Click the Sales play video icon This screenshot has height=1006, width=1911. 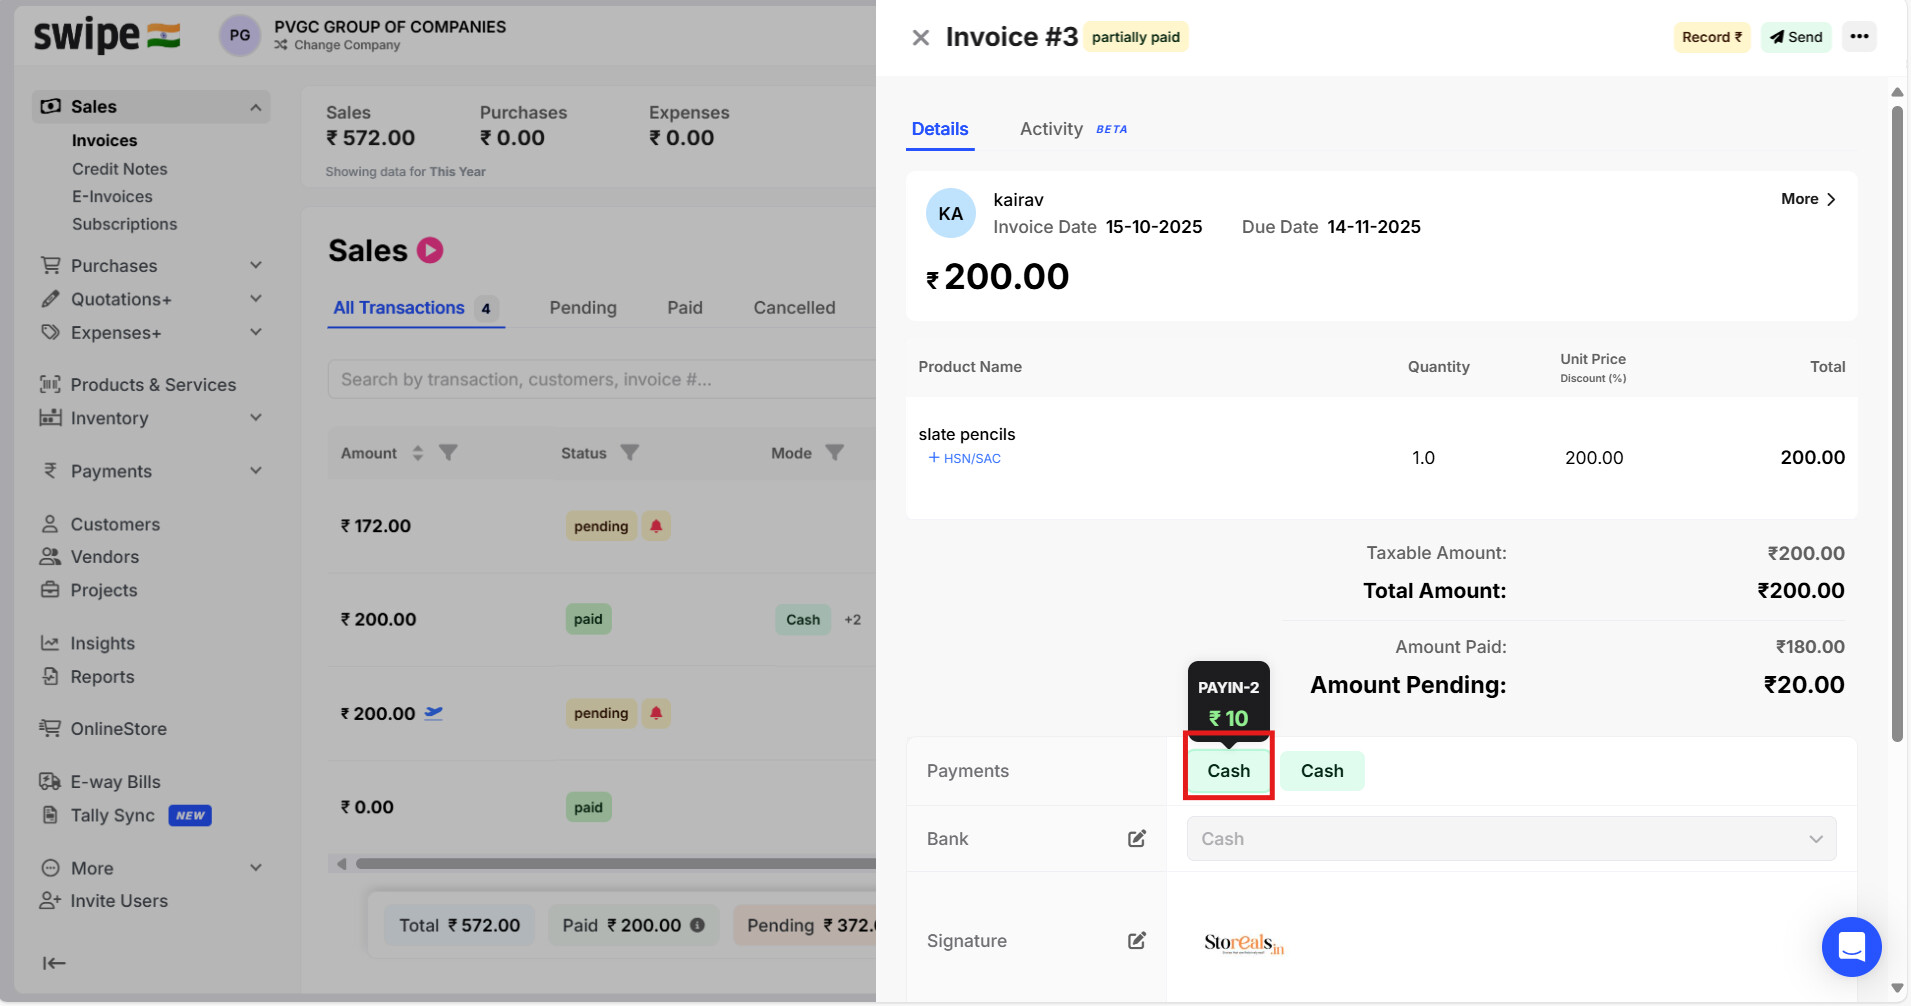pos(430,250)
